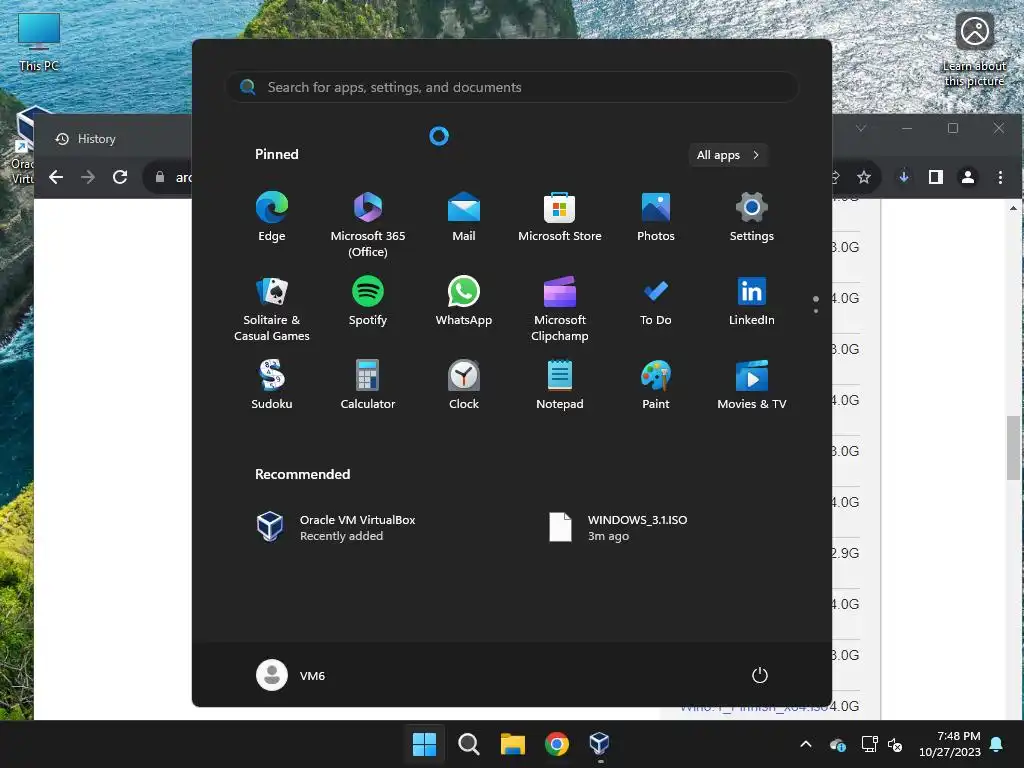Launch Microsoft 365 (Office)
The height and width of the screenshot is (768, 1024).
click(368, 224)
